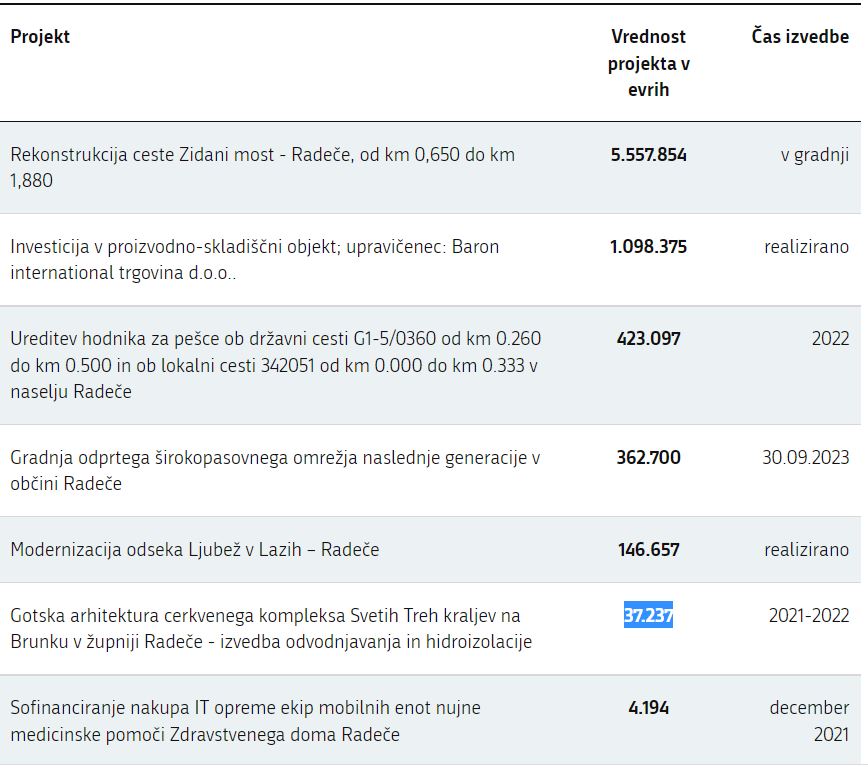Click the "Projekt" column header

coord(40,37)
